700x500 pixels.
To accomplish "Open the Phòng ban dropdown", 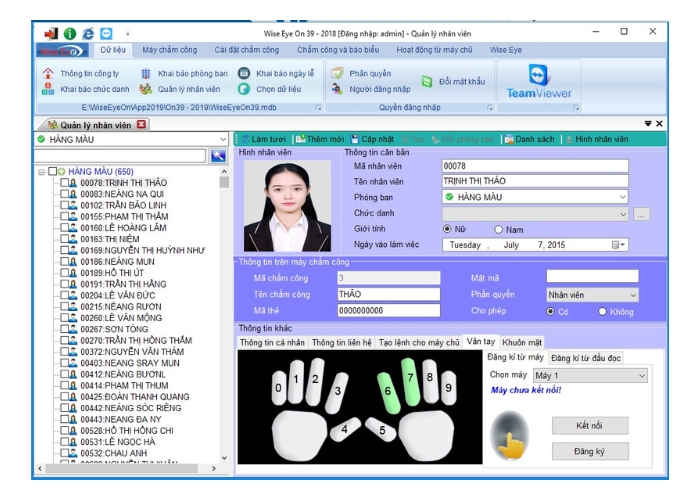I will pyautogui.click(x=622, y=197).
